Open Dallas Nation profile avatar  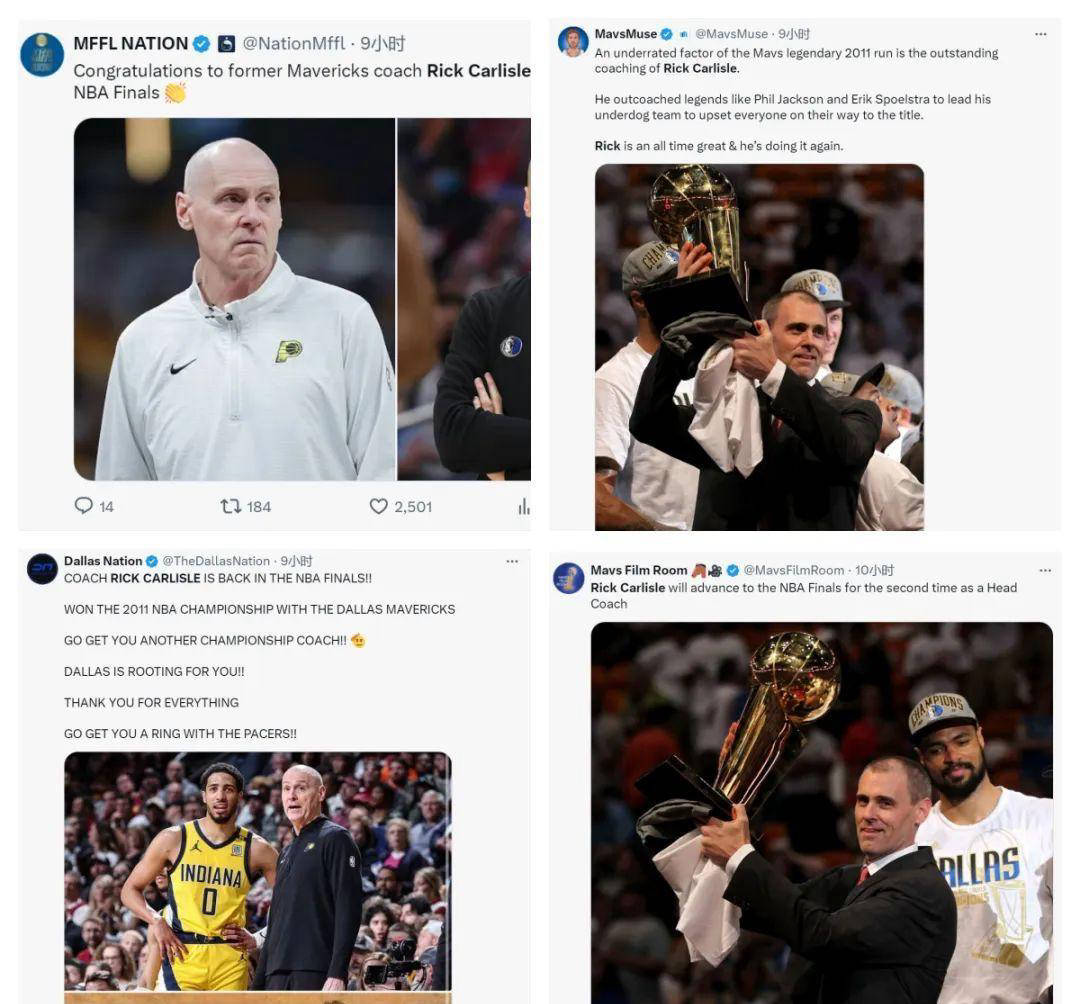click(42, 569)
